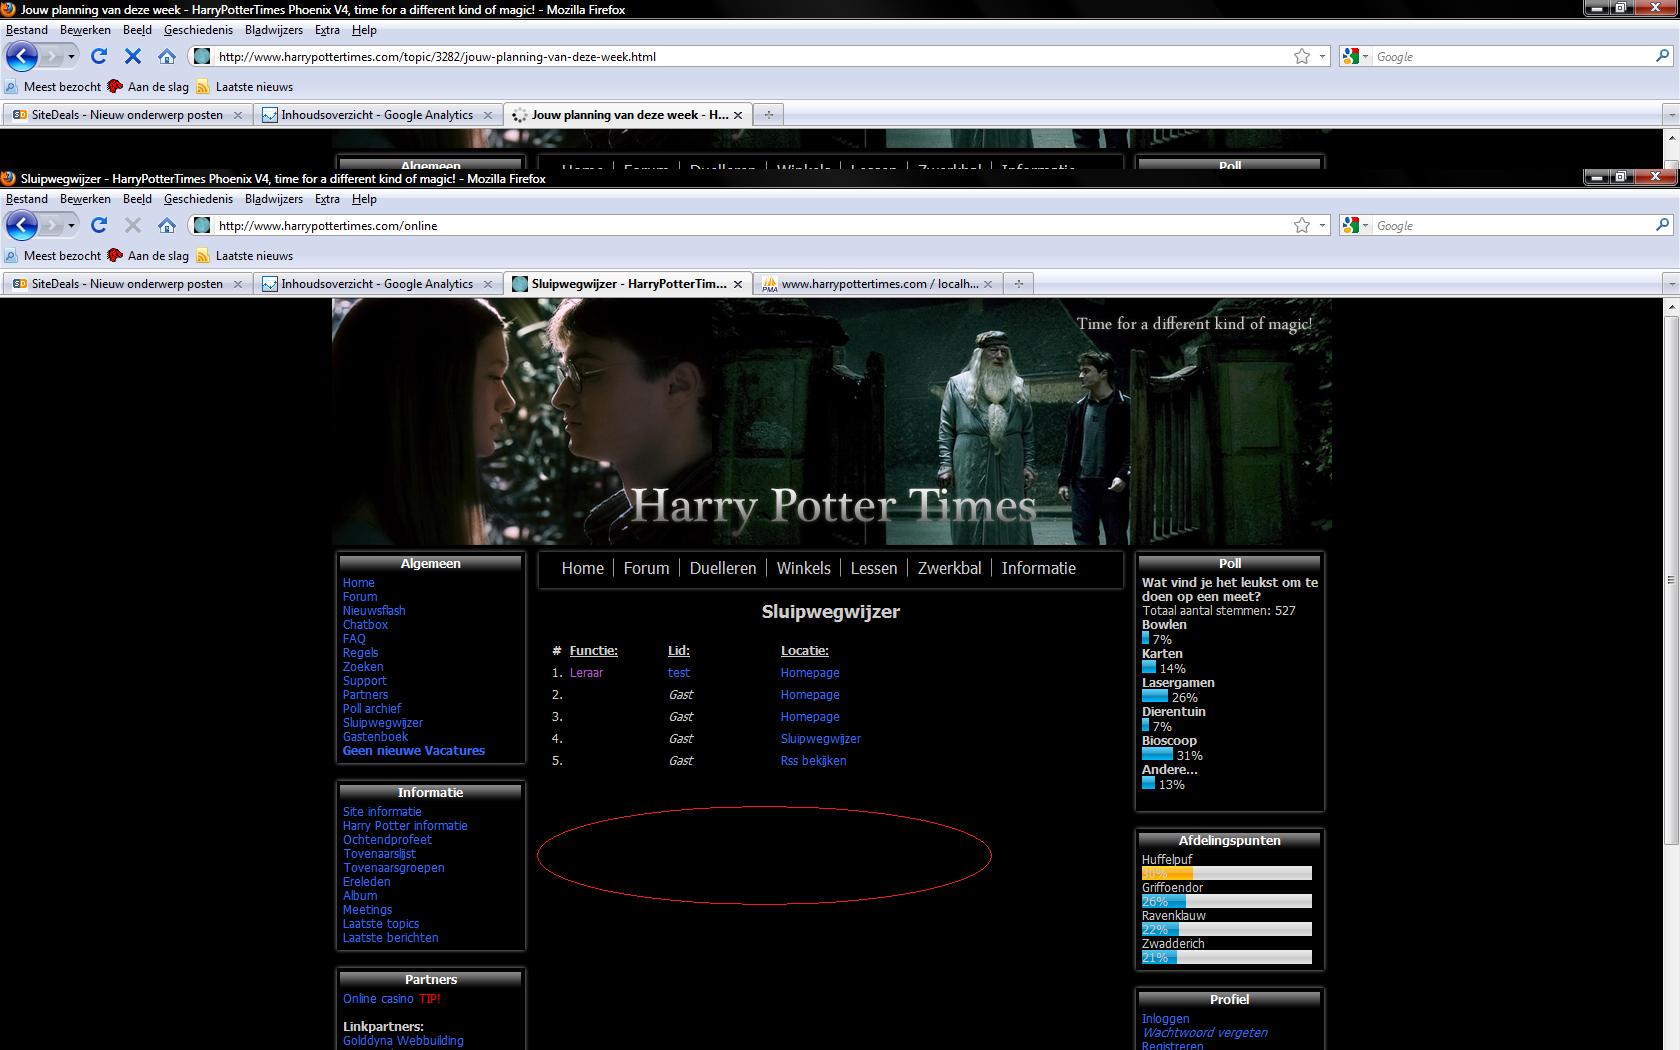Close the www.harrypottertimes.com / localhost tab
The image size is (1680, 1050).
point(988,284)
